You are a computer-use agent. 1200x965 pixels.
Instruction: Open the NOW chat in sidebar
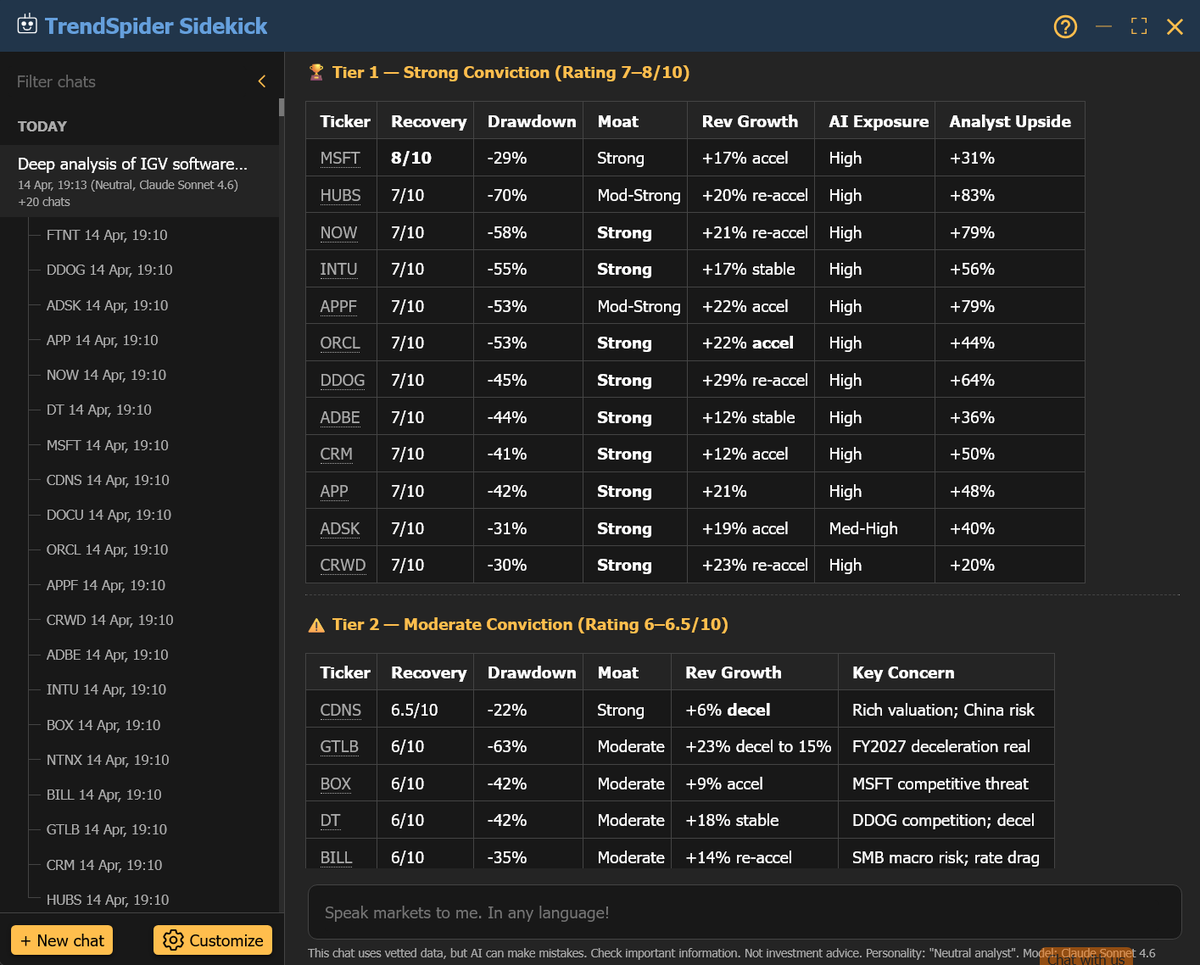(106, 375)
